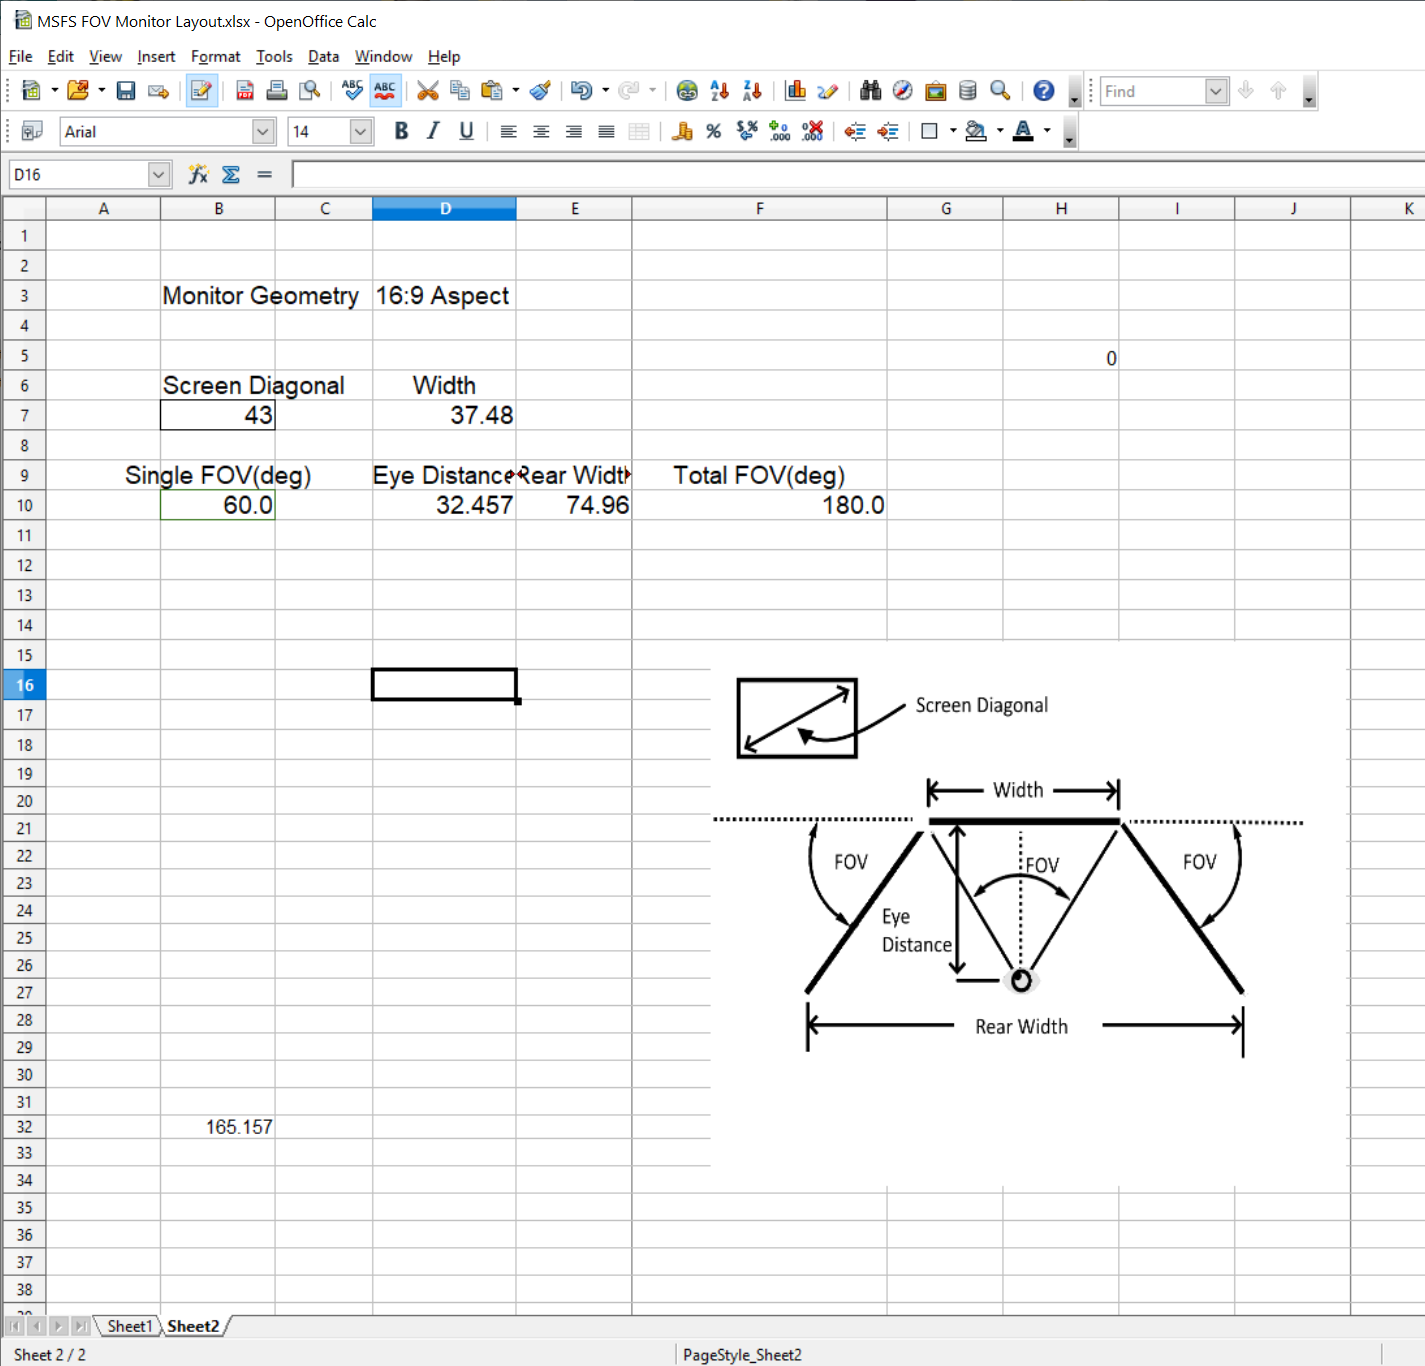Click the Function Wizard icon
Screen dimensions: 1425x1366
click(x=198, y=175)
